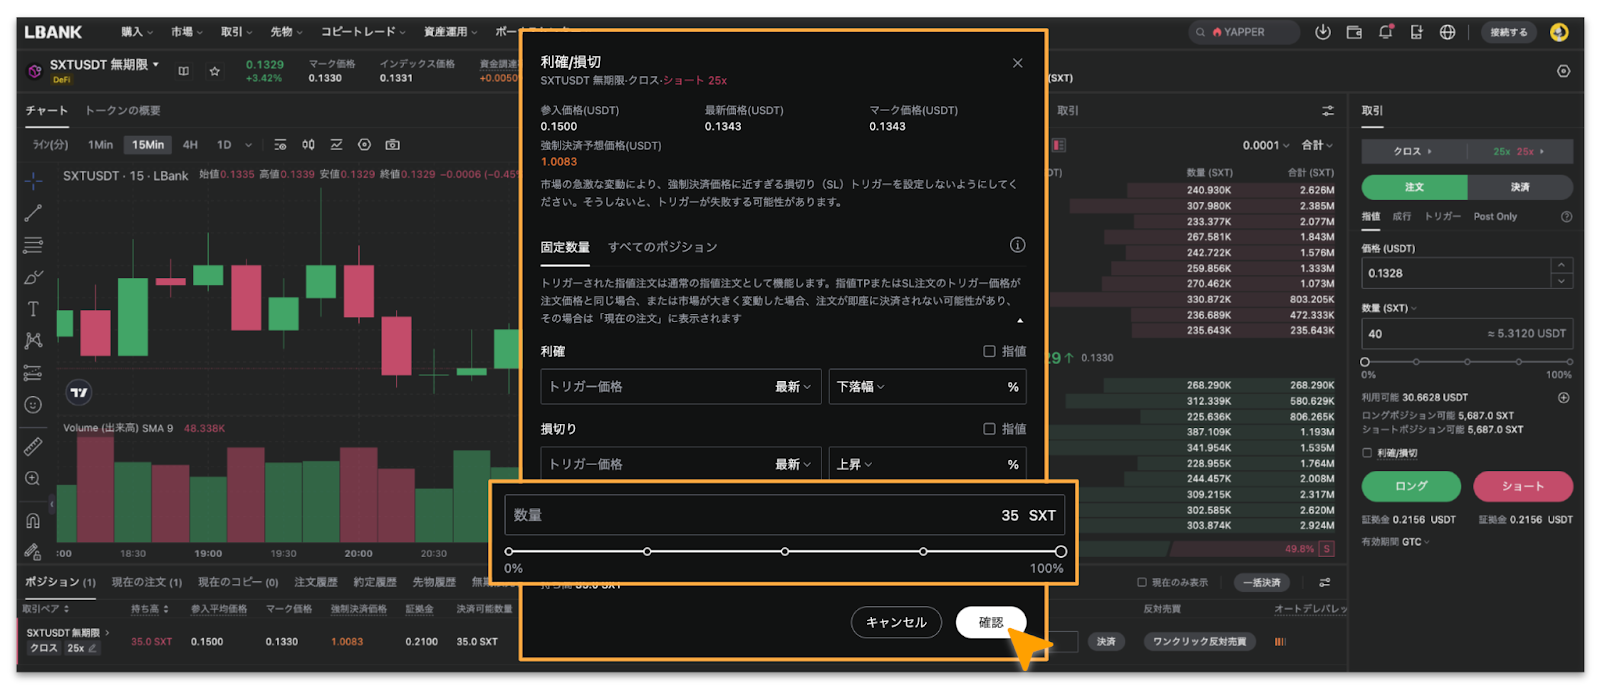Open GTC time-in-force dropdown
The image size is (1600, 685).
(1415, 542)
